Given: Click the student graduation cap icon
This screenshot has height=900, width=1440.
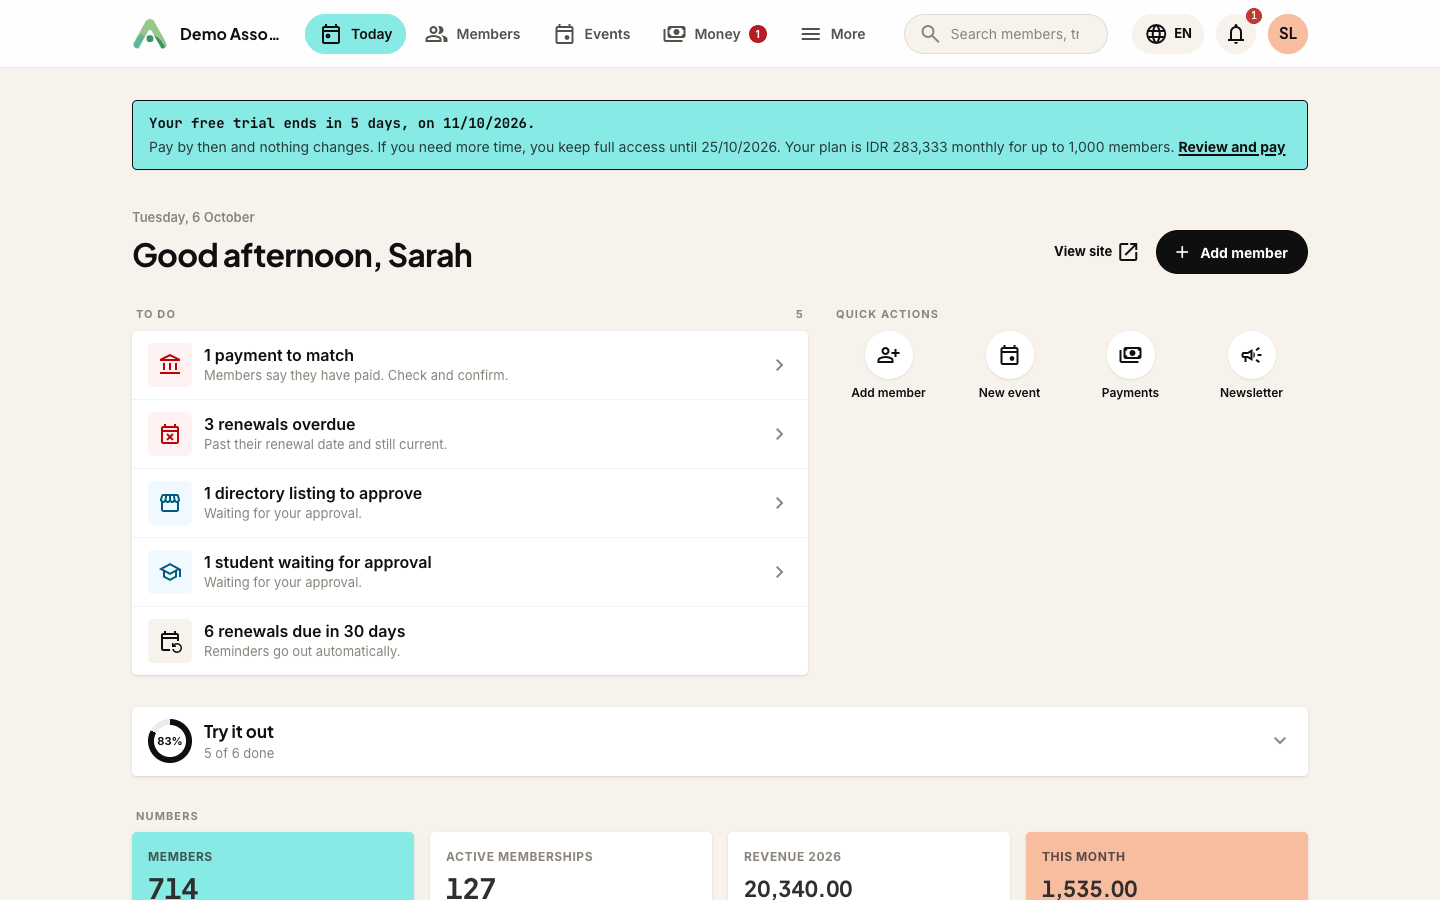Looking at the screenshot, I should 170,572.
